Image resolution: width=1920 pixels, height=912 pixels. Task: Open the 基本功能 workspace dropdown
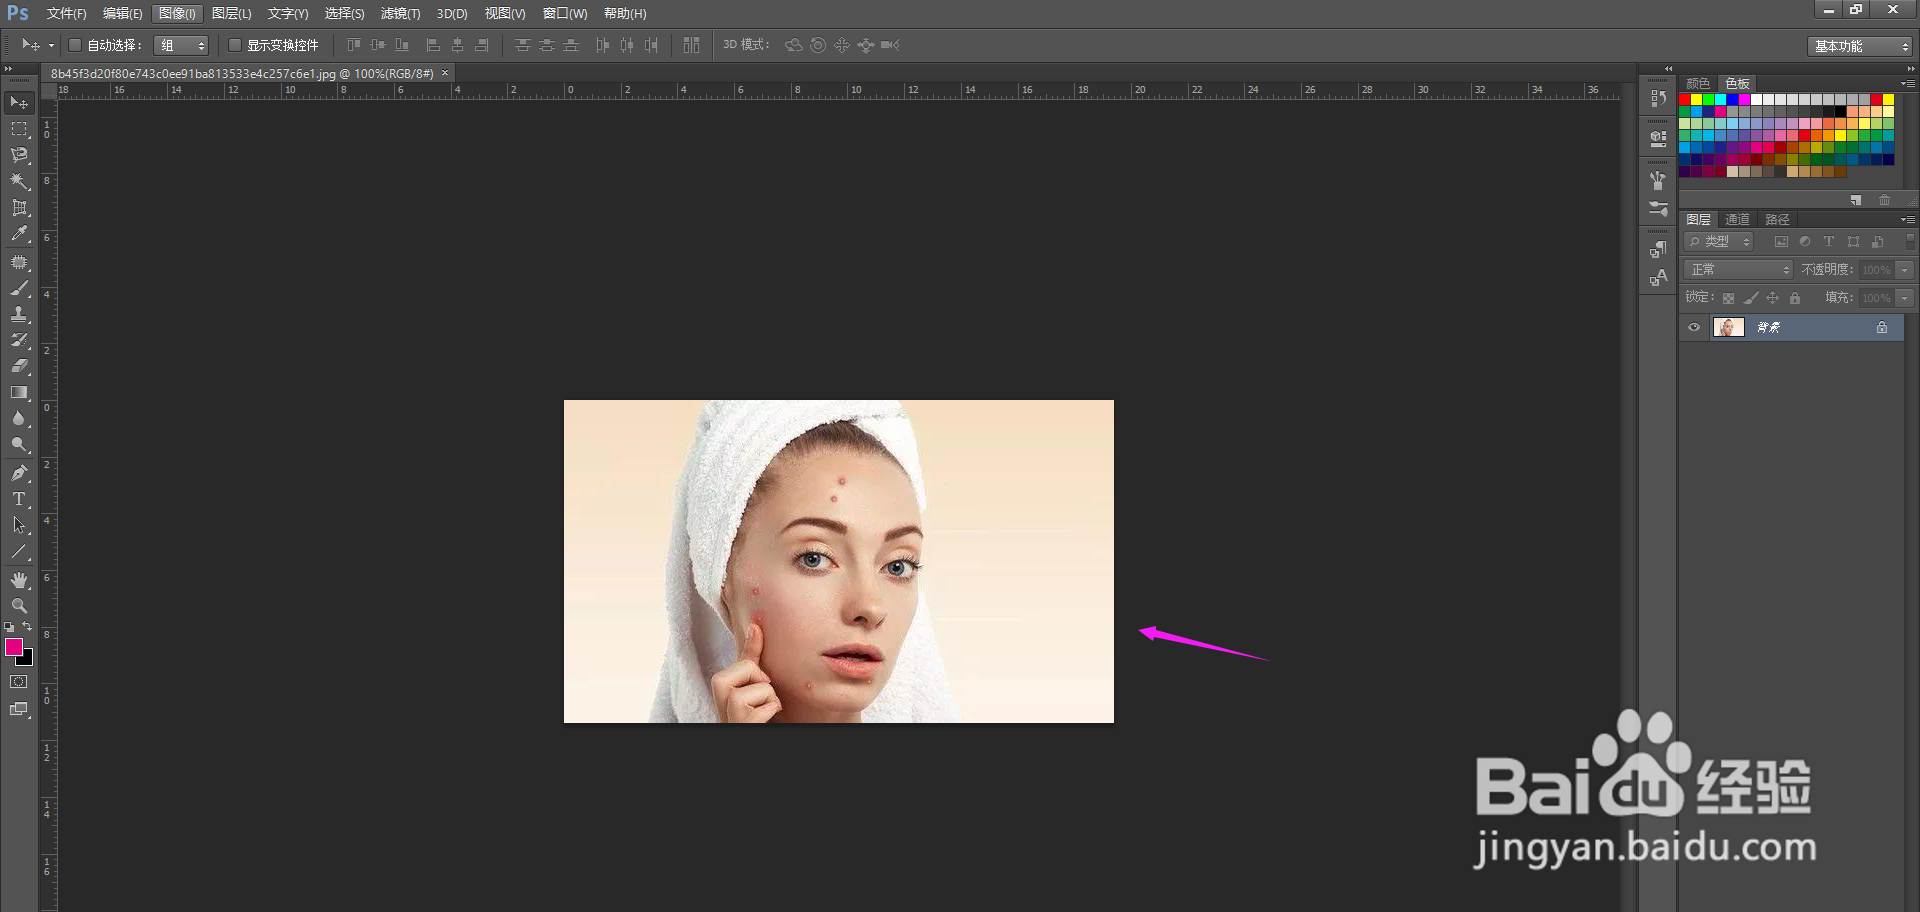[x=1860, y=46]
